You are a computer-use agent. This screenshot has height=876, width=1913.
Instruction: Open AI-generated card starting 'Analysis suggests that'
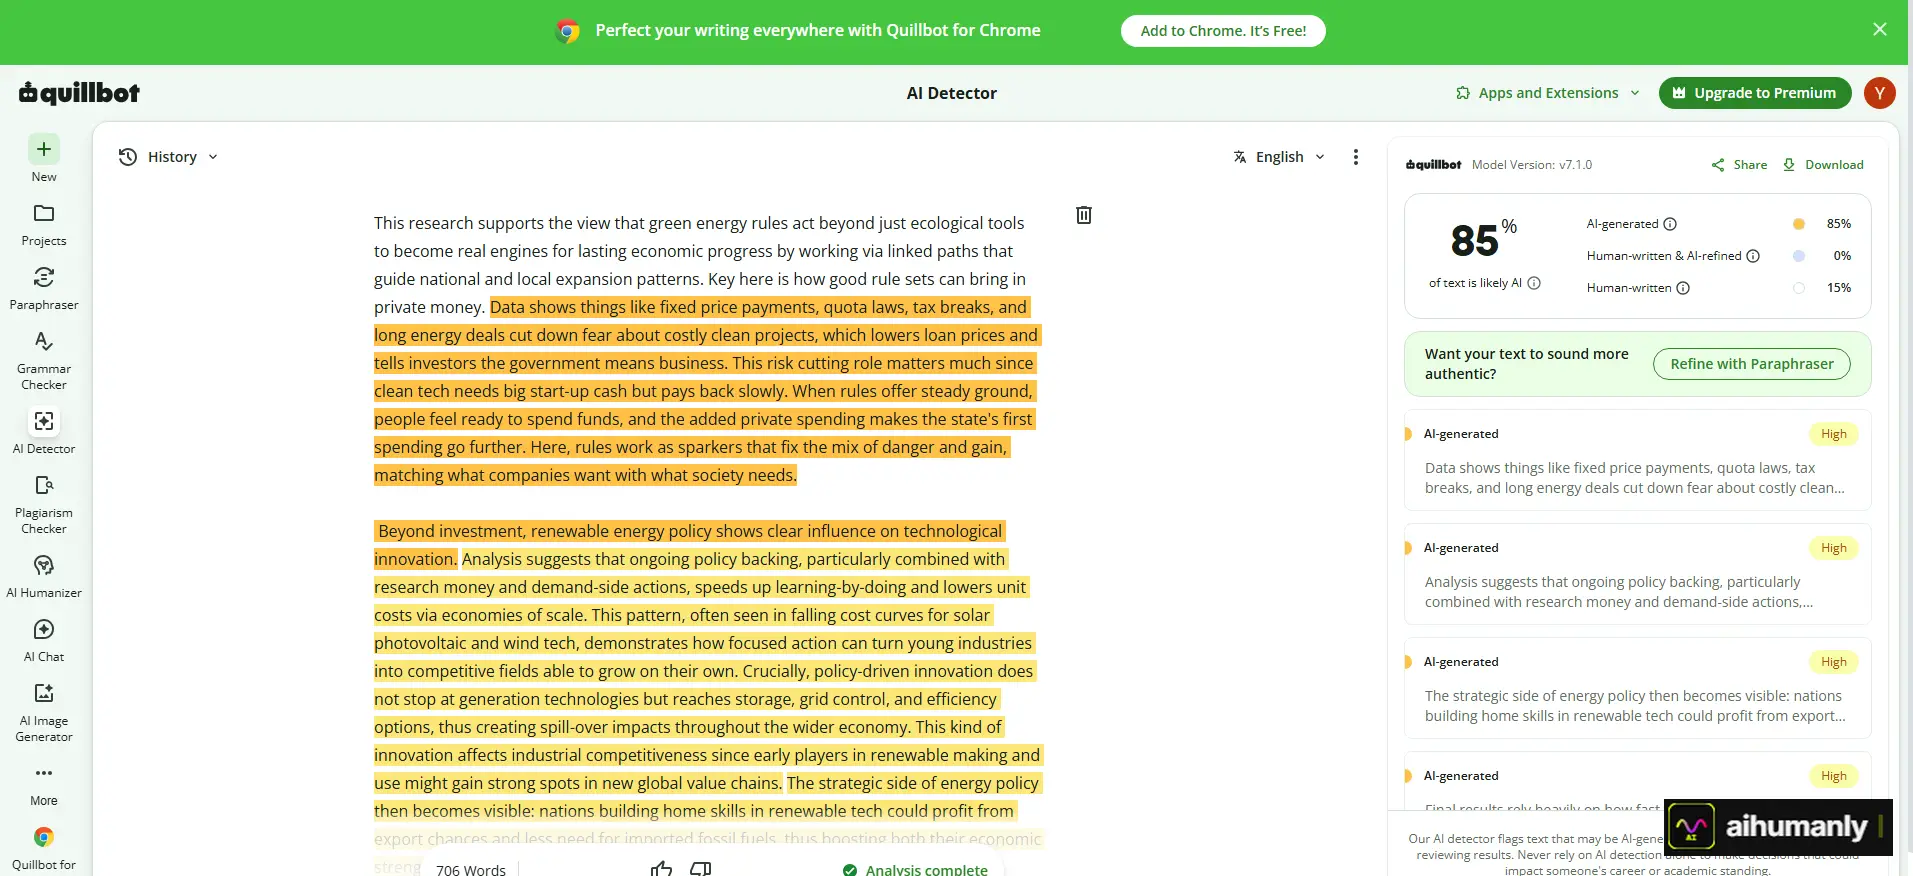pos(1637,575)
